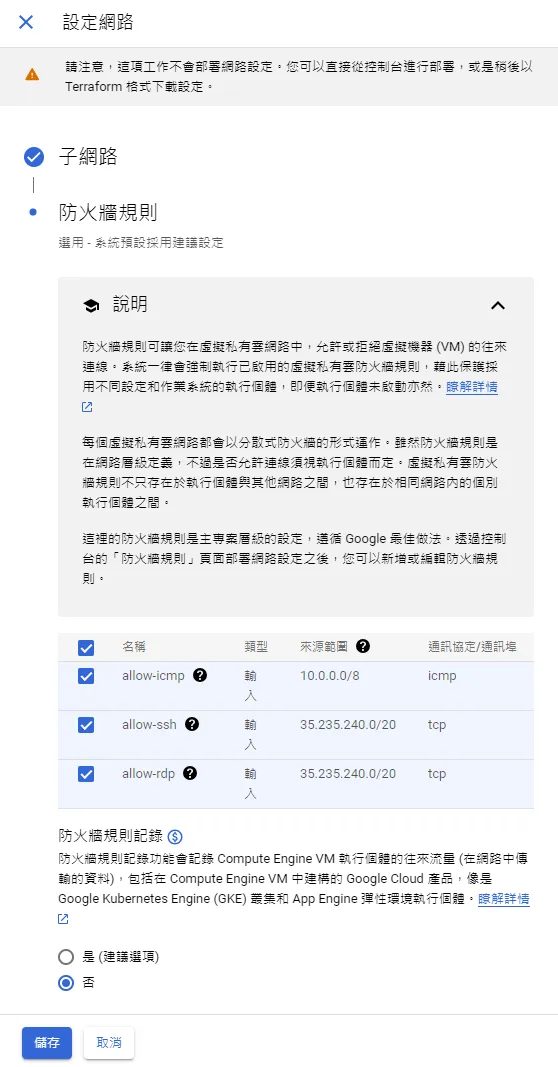Screen dimensions: 558x1067
Task: Click the help icon next to allow-ssh
Action: click(192, 725)
